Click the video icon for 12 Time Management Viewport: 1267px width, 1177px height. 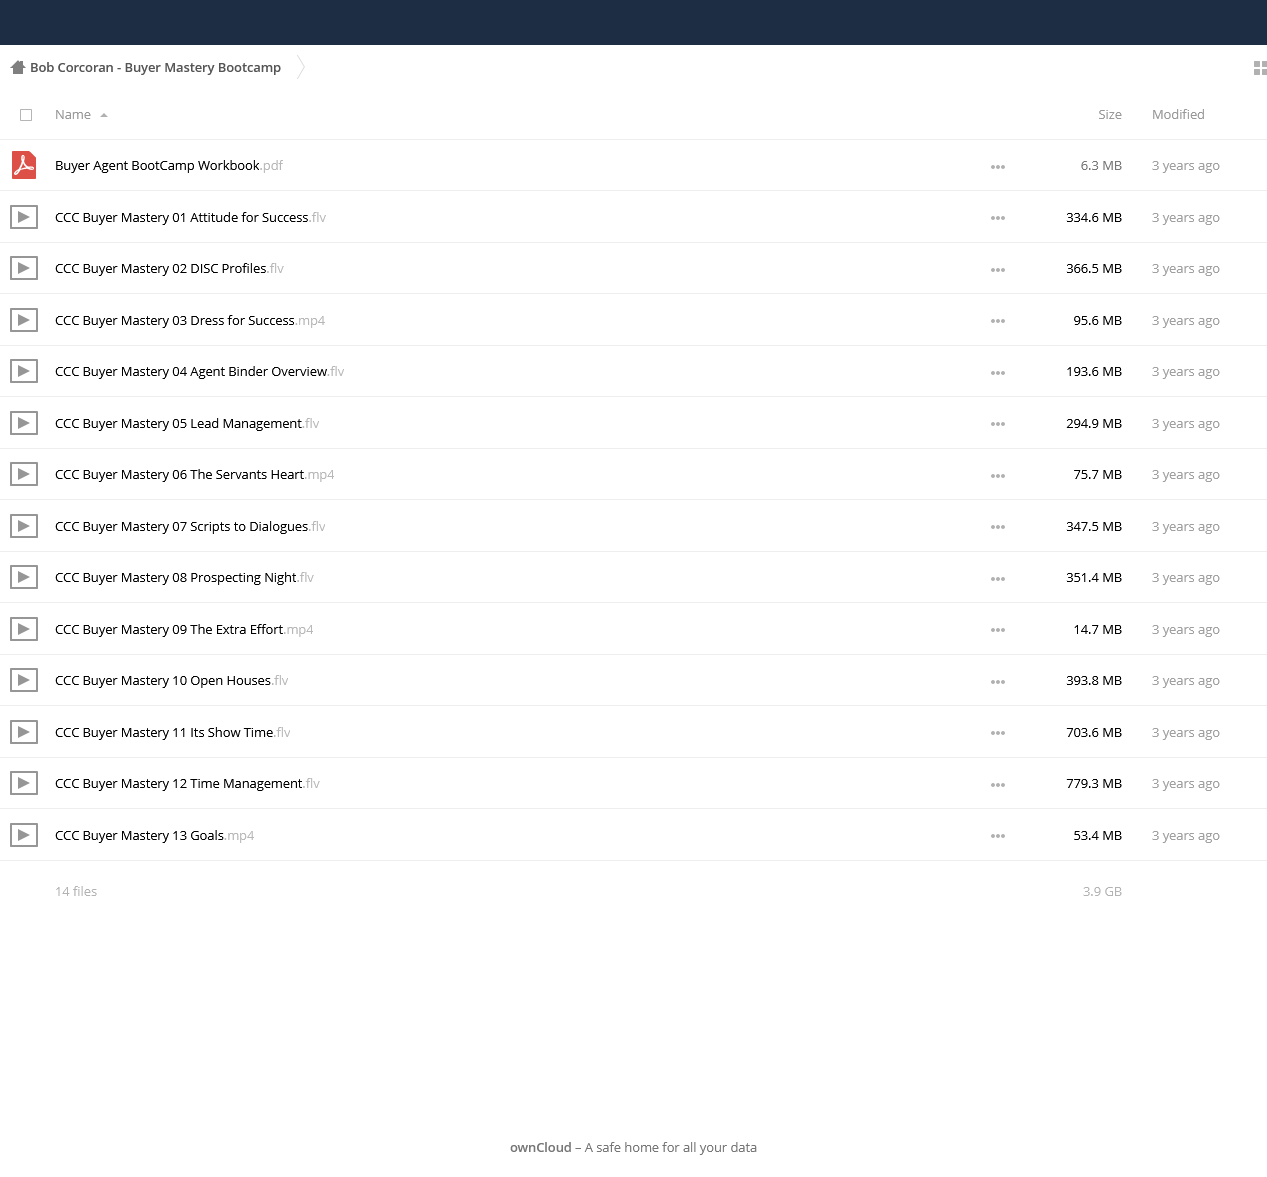24,783
